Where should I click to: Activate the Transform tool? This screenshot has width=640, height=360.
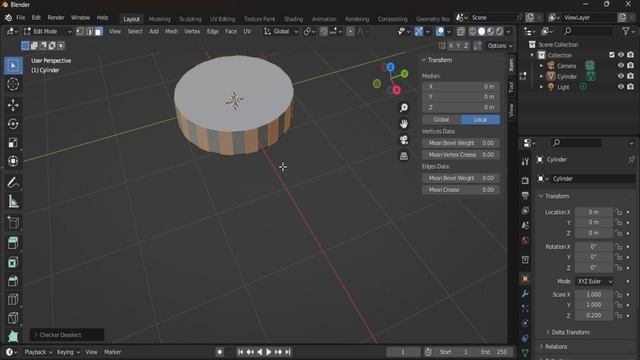click(13, 161)
